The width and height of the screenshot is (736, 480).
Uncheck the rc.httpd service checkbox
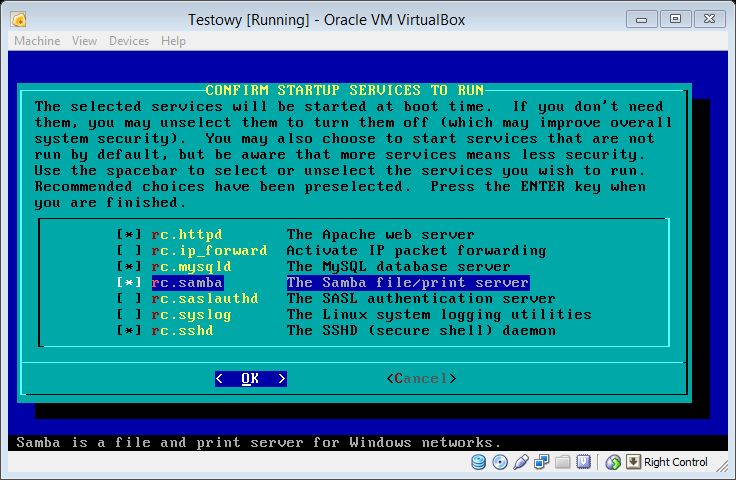[x=129, y=234]
